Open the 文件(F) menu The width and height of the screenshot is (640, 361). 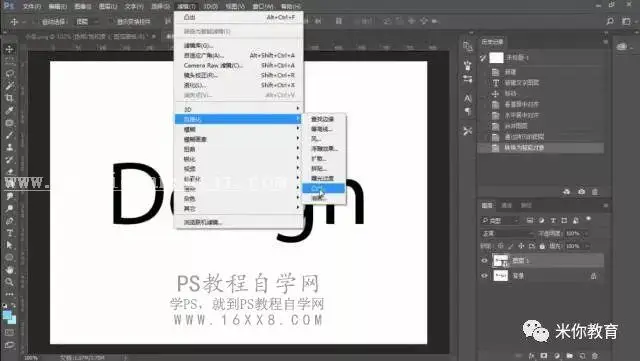click(x=31, y=6)
